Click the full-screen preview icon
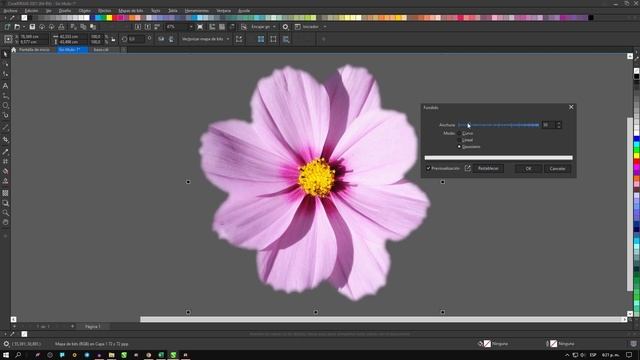Viewport: 640px width, 360px height. pyautogui.click(x=200, y=27)
